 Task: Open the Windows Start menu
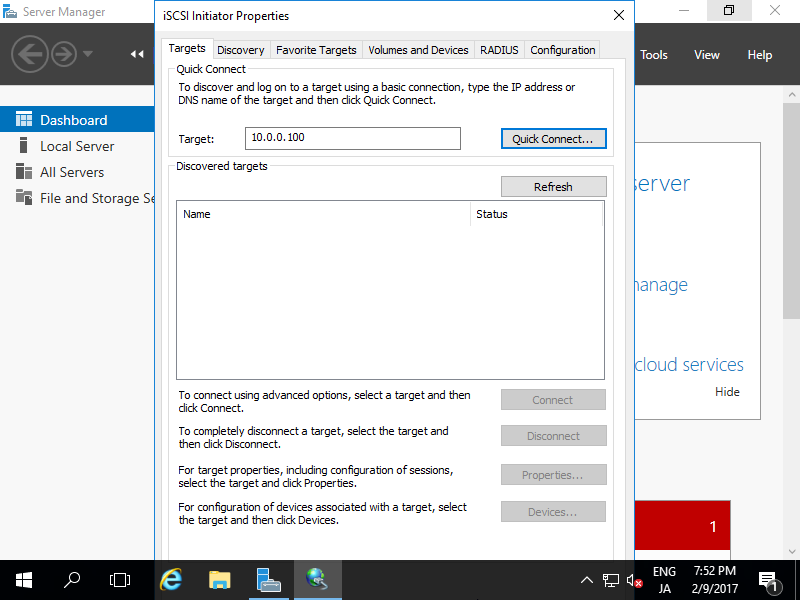[x=23, y=580]
